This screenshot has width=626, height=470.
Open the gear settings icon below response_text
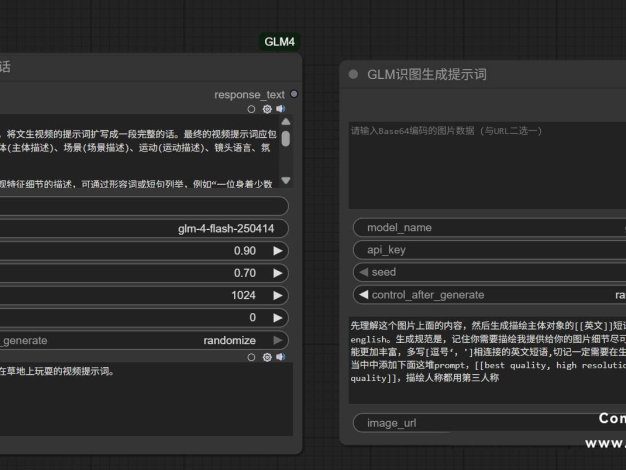point(267,109)
